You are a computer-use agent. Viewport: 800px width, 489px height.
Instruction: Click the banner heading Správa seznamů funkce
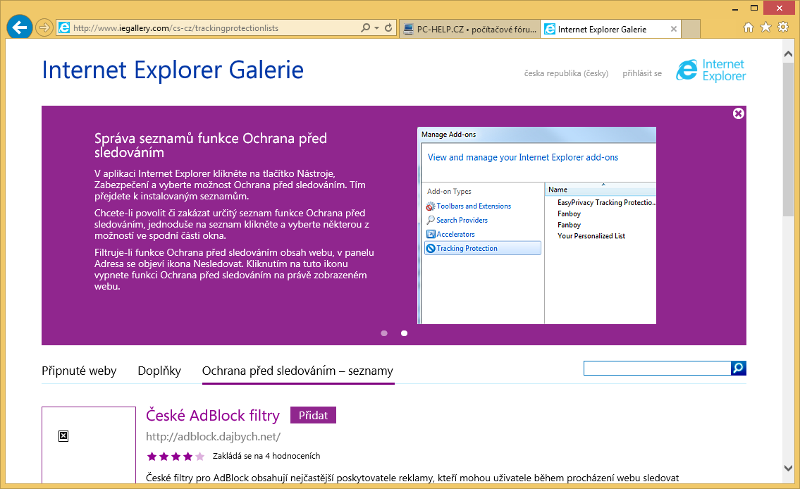point(210,145)
